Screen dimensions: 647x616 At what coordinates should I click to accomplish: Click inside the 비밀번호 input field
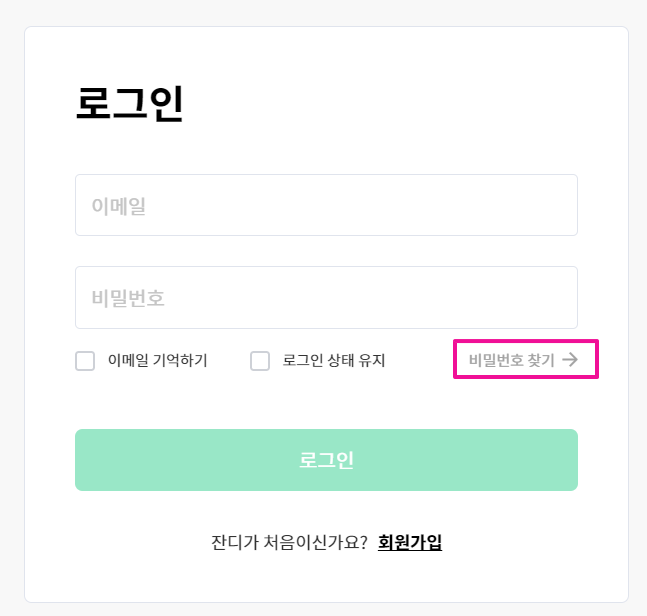pyautogui.click(x=326, y=297)
